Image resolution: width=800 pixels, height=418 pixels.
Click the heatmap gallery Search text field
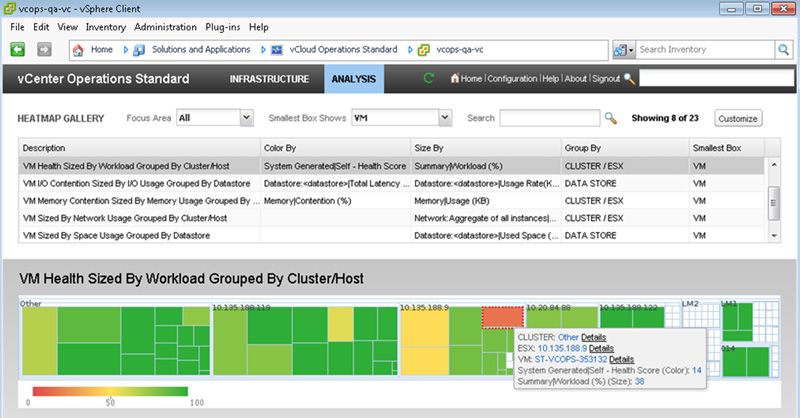pos(549,118)
